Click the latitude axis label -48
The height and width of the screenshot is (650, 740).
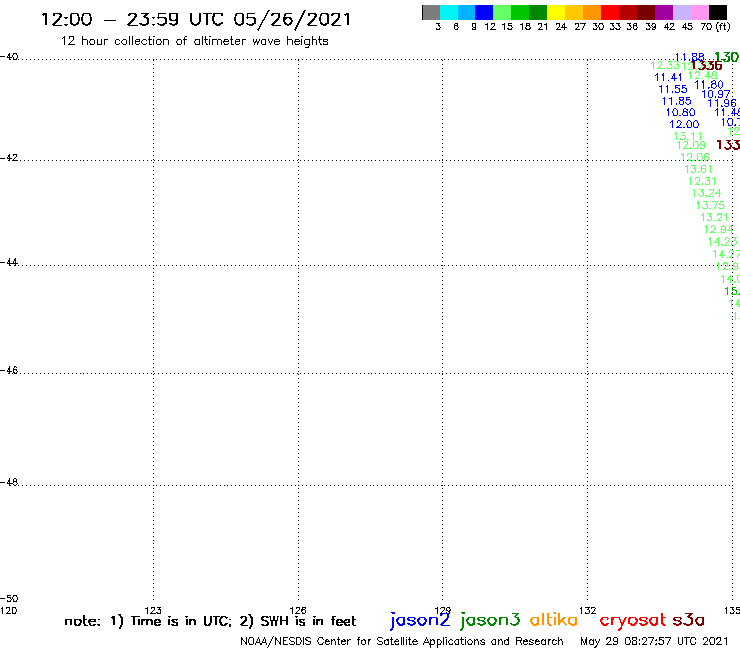coord(9,482)
